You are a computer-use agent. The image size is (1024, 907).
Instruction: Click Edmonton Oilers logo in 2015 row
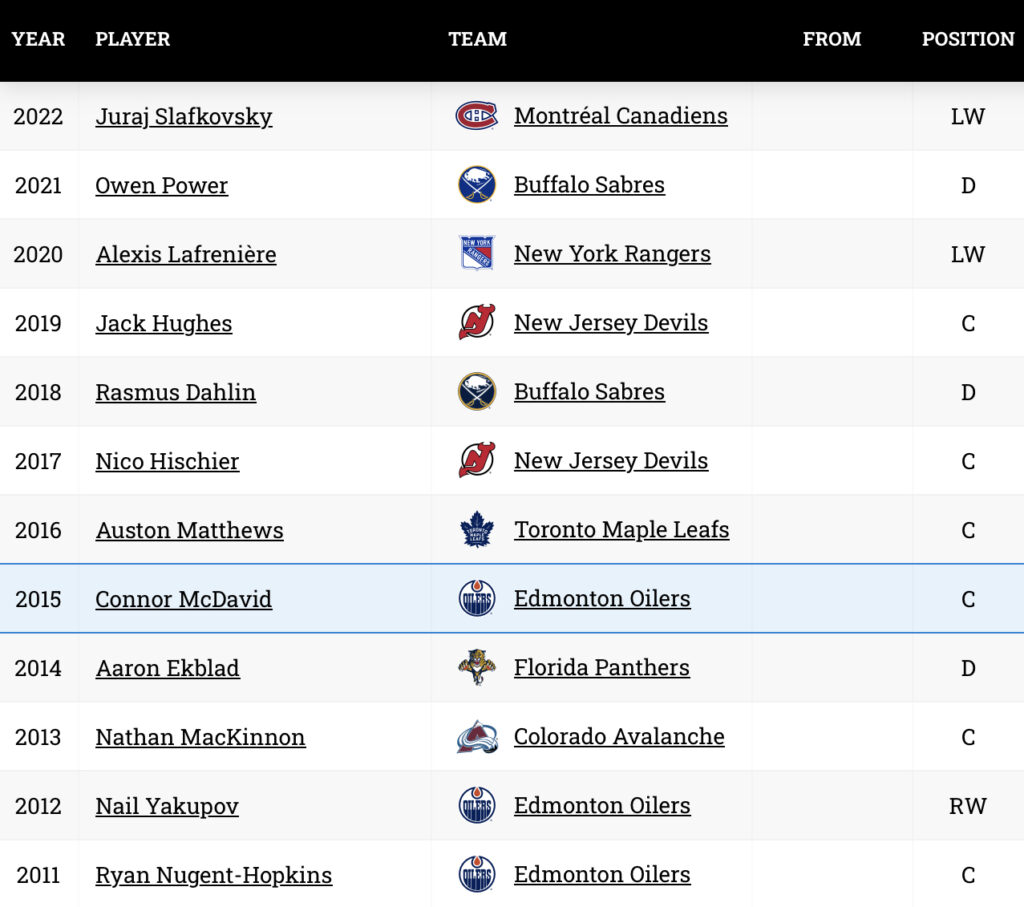pos(476,599)
